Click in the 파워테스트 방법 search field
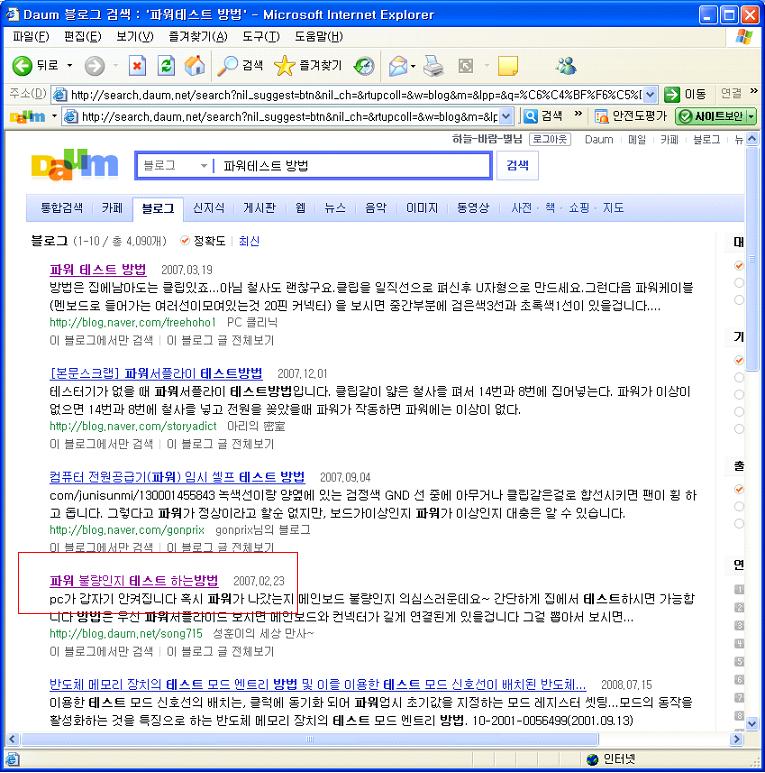This screenshot has height=773, width=765. click(352, 166)
